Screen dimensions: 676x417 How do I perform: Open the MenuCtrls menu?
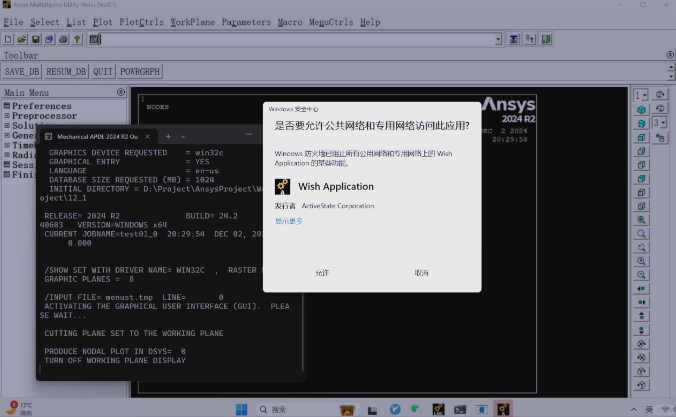coord(331,22)
